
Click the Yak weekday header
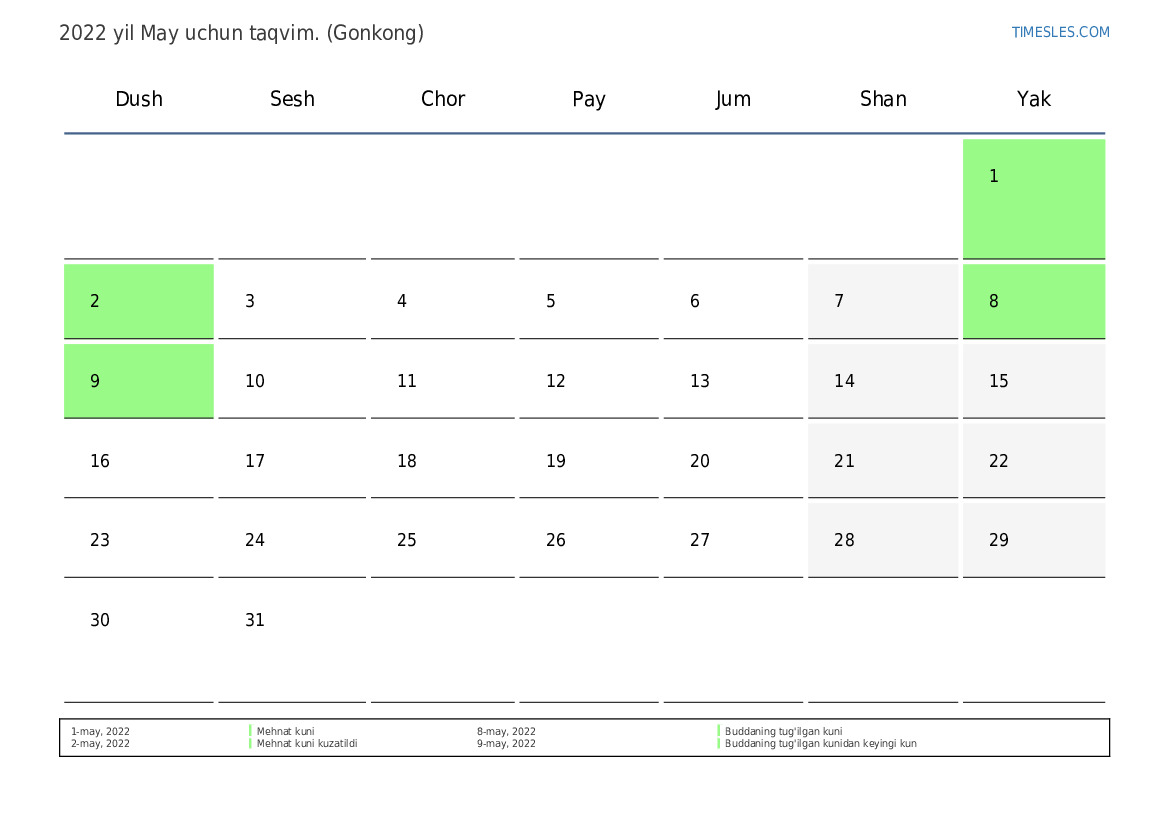tap(1033, 99)
